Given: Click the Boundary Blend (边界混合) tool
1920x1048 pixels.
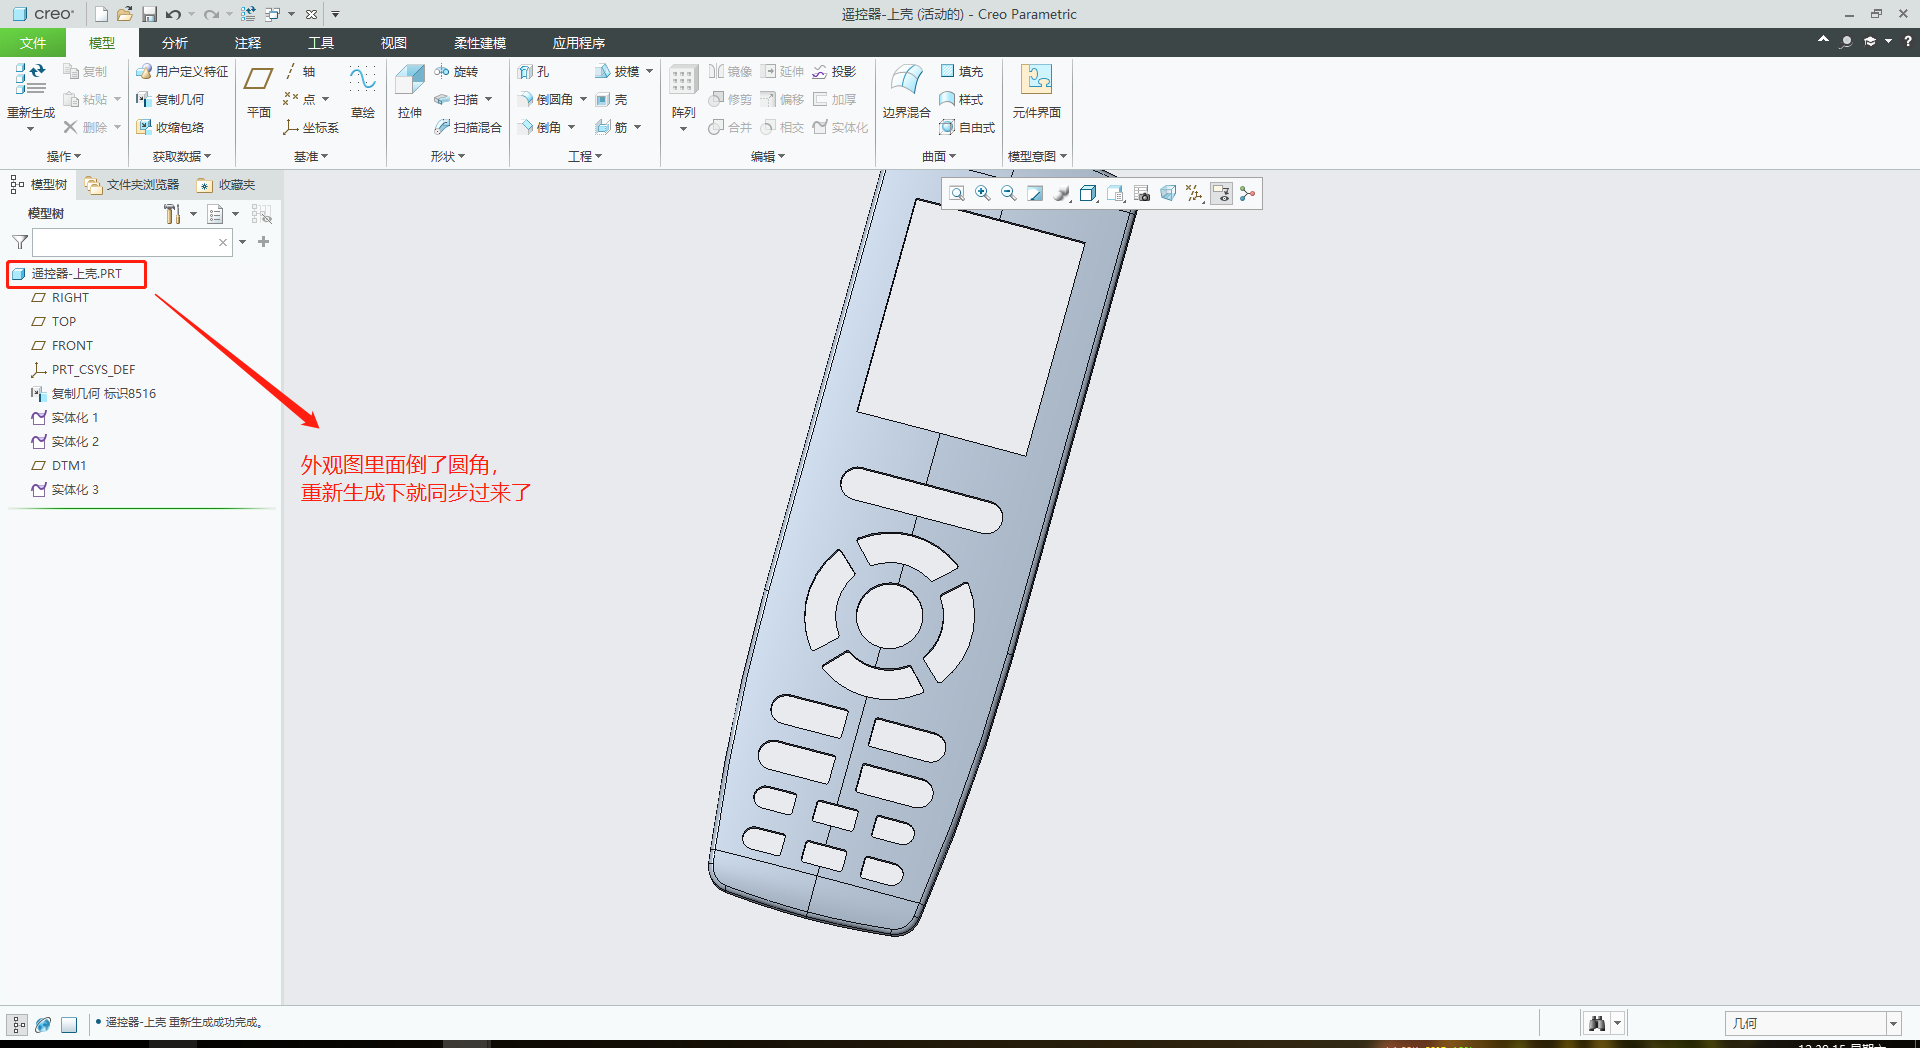Looking at the screenshot, I should click(x=906, y=92).
